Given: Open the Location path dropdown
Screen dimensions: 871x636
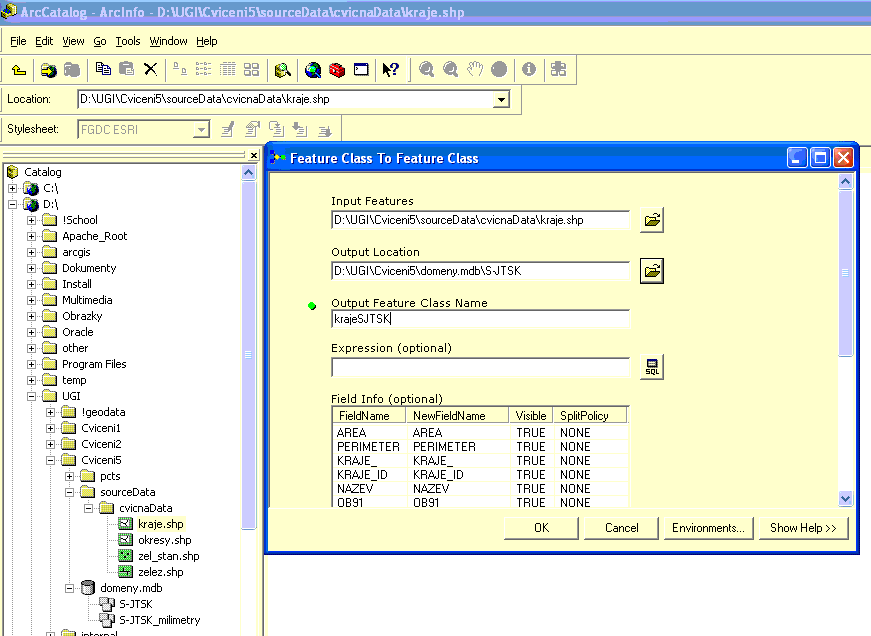Looking at the screenshot, I should (x=501, y=99).
